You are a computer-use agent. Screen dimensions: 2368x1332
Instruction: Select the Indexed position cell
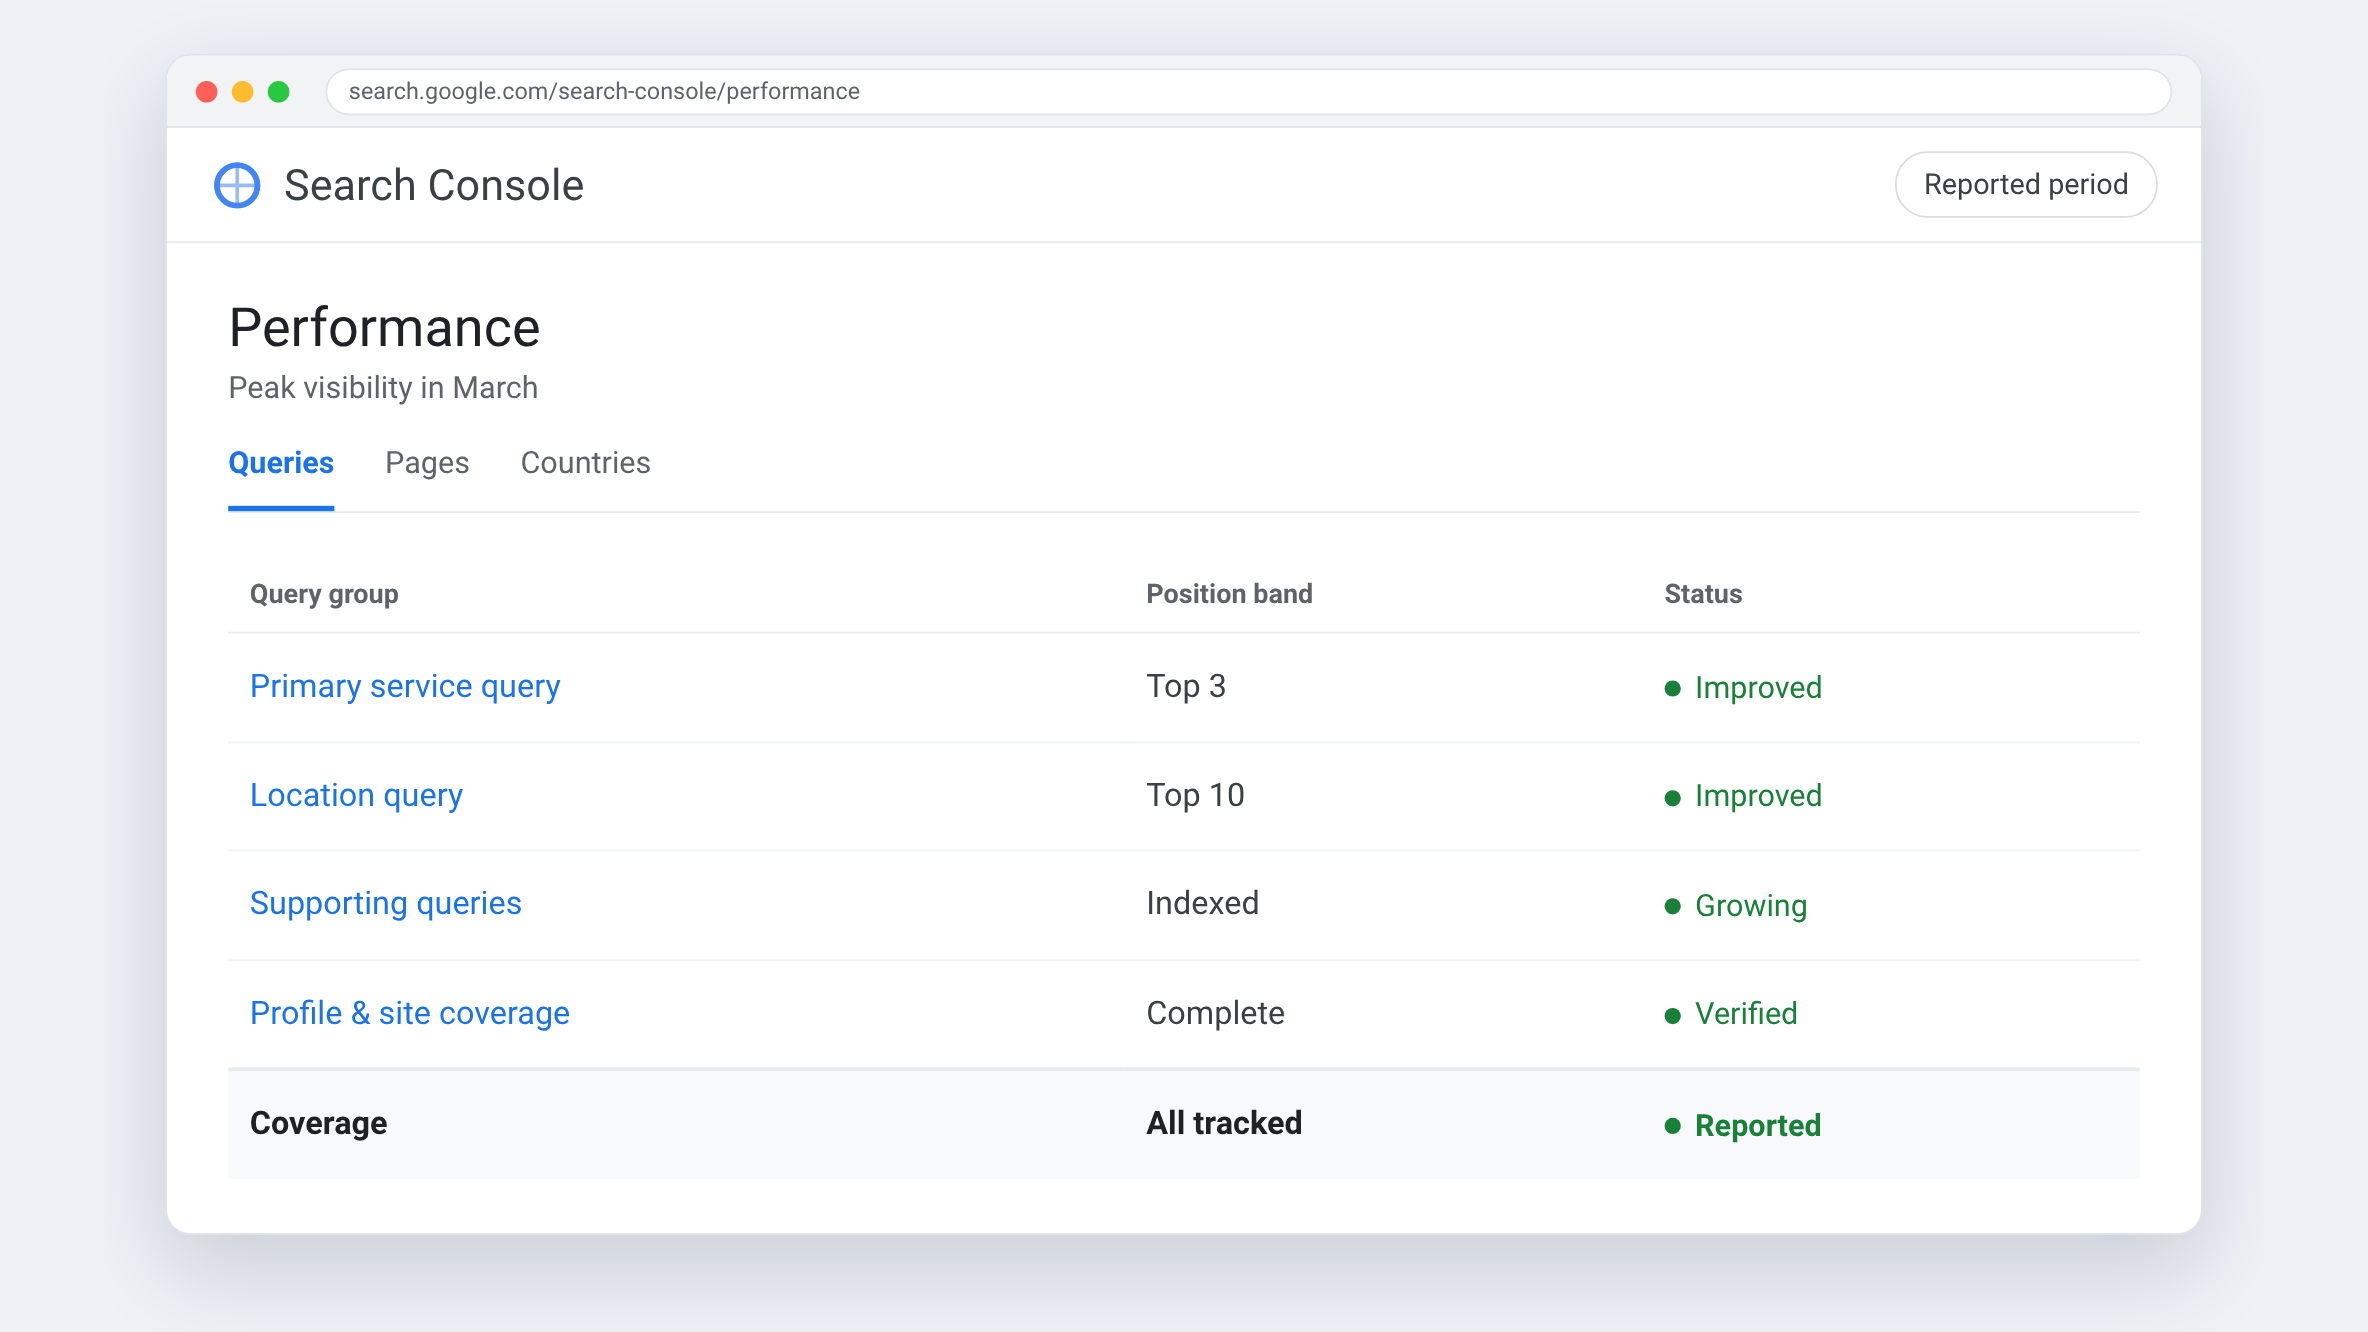[1202, 904]
